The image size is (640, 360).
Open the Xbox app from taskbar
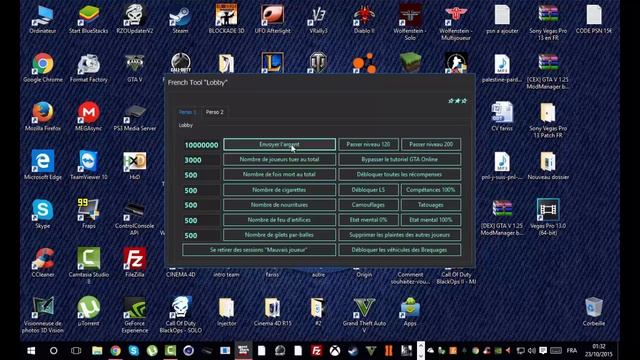tap(335, 351)
